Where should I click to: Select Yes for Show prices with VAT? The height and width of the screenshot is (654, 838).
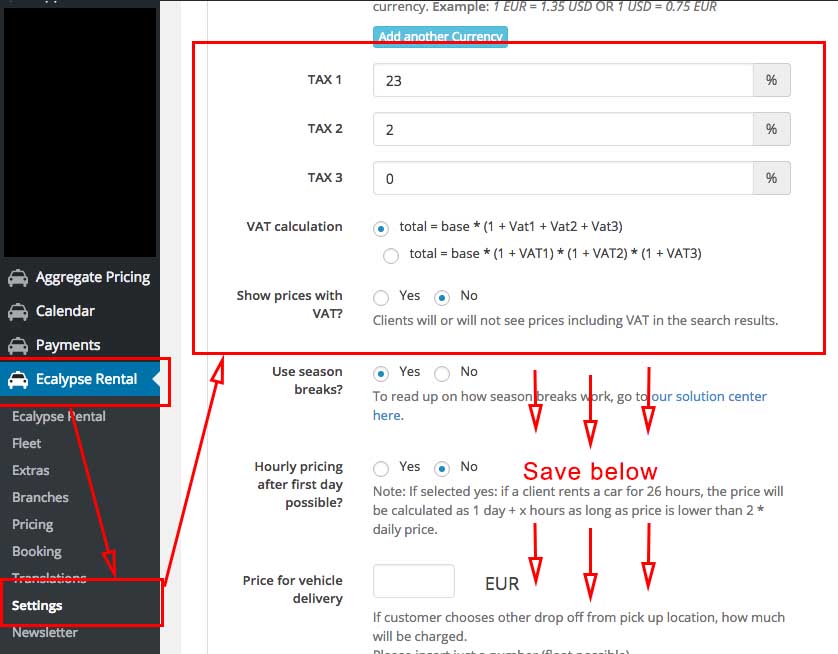coord(381,298)
